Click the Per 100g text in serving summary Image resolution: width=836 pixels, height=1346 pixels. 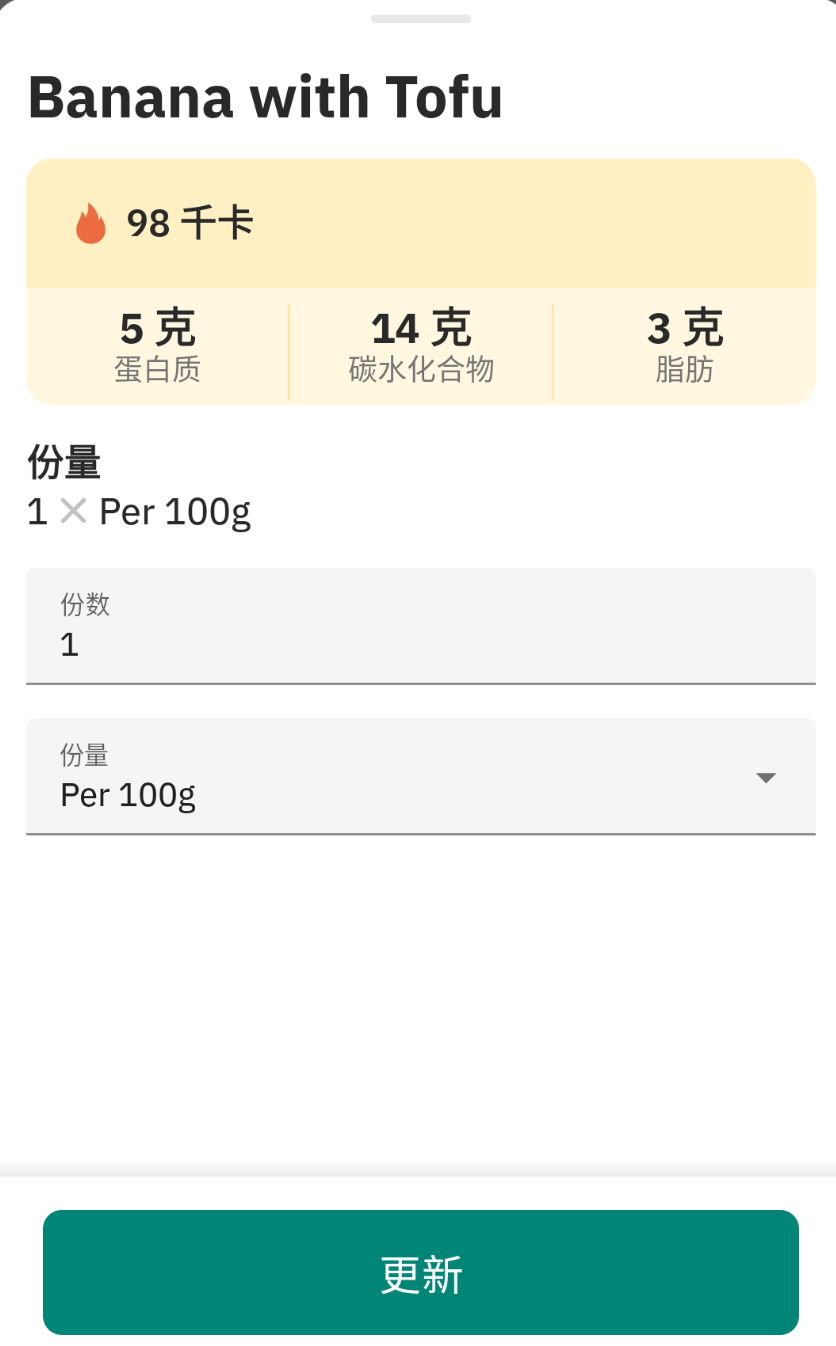click(x=175, y=512)
